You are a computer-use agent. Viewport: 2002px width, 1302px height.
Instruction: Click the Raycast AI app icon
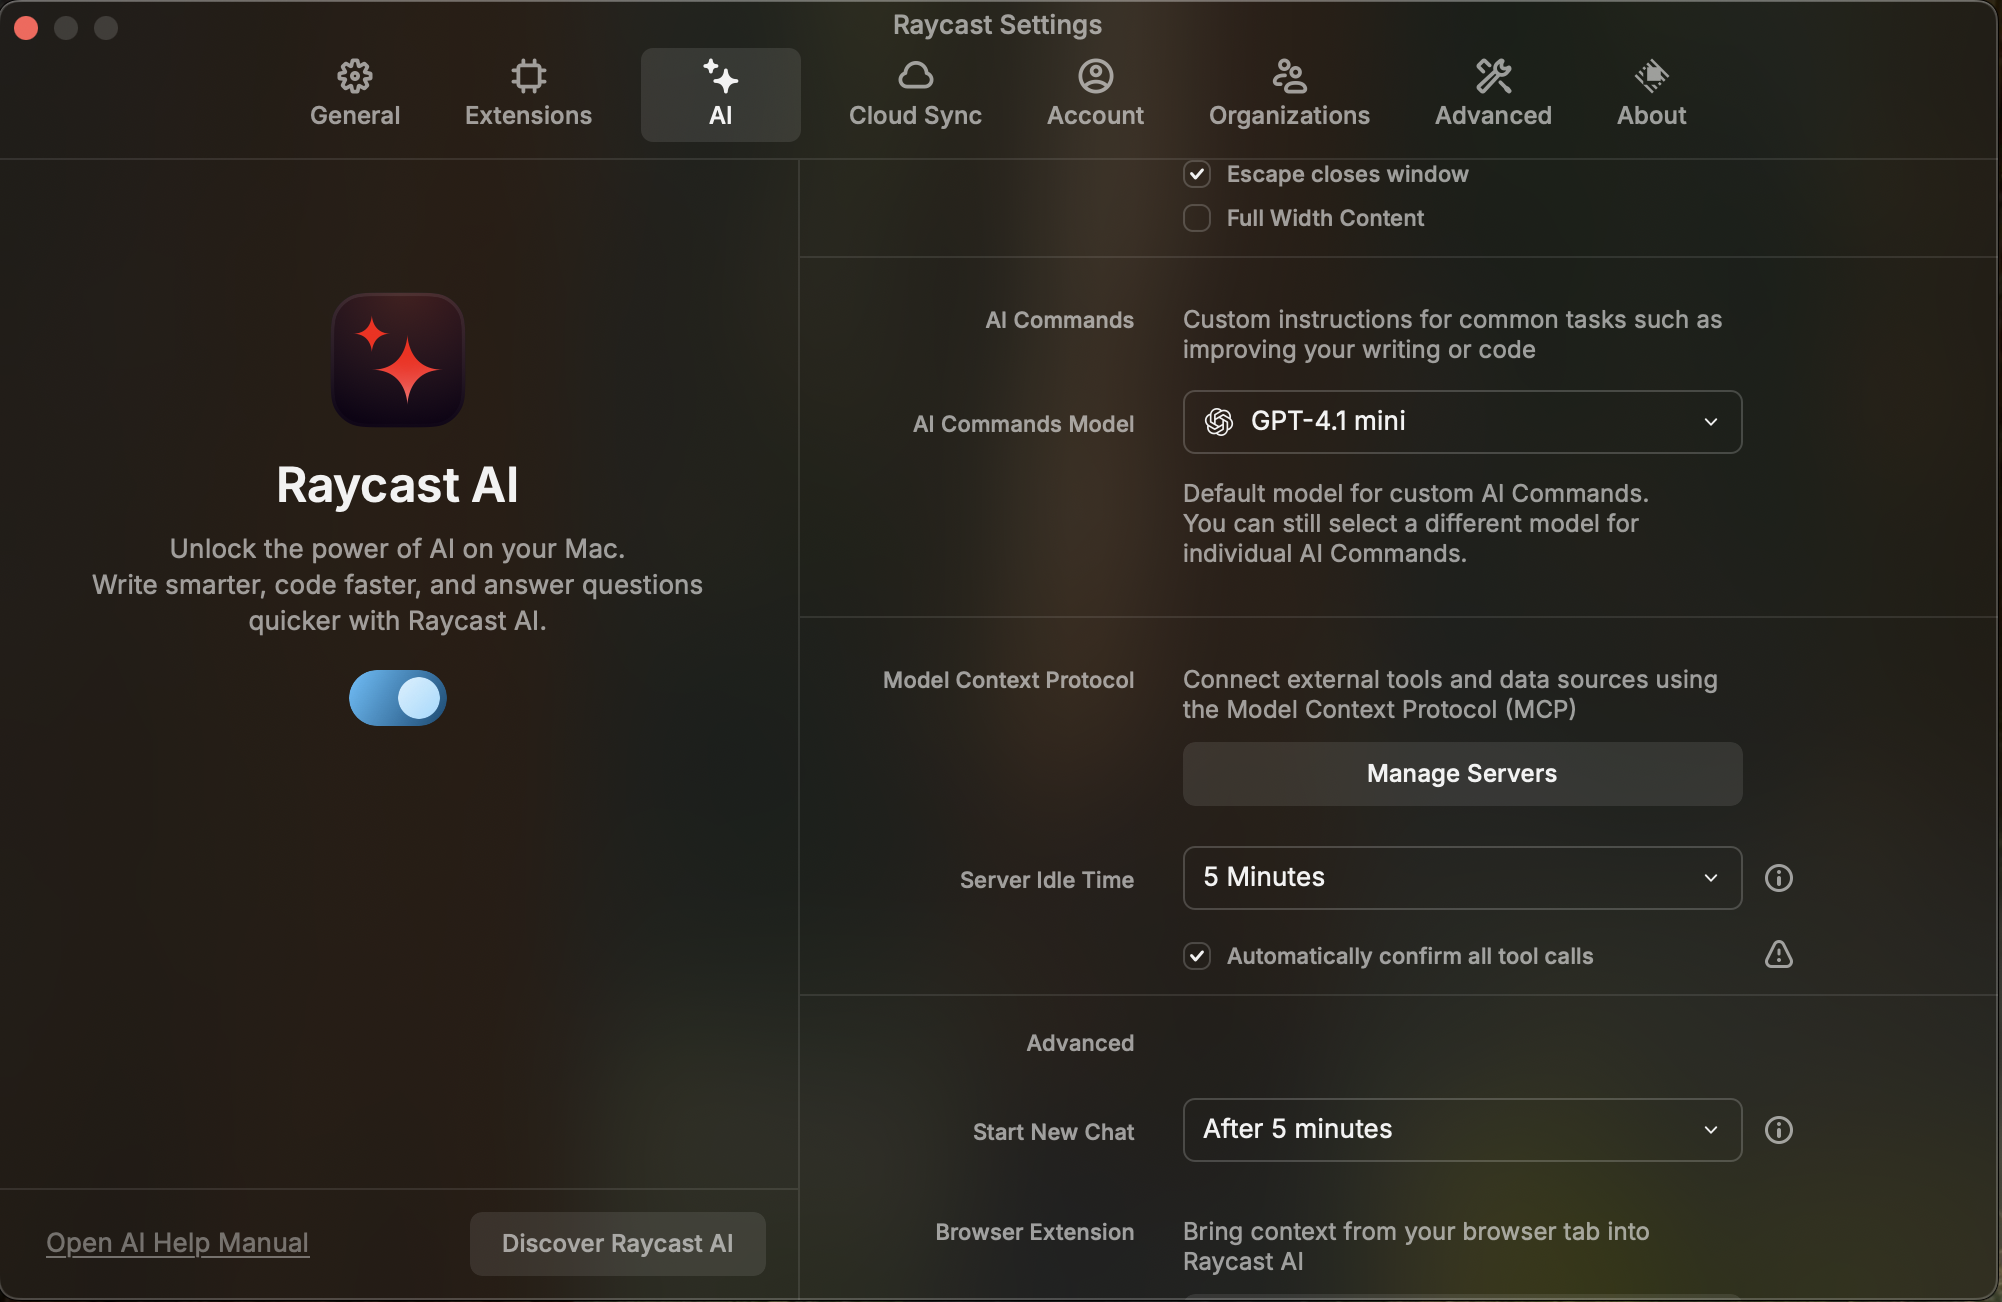pos(398,360)
